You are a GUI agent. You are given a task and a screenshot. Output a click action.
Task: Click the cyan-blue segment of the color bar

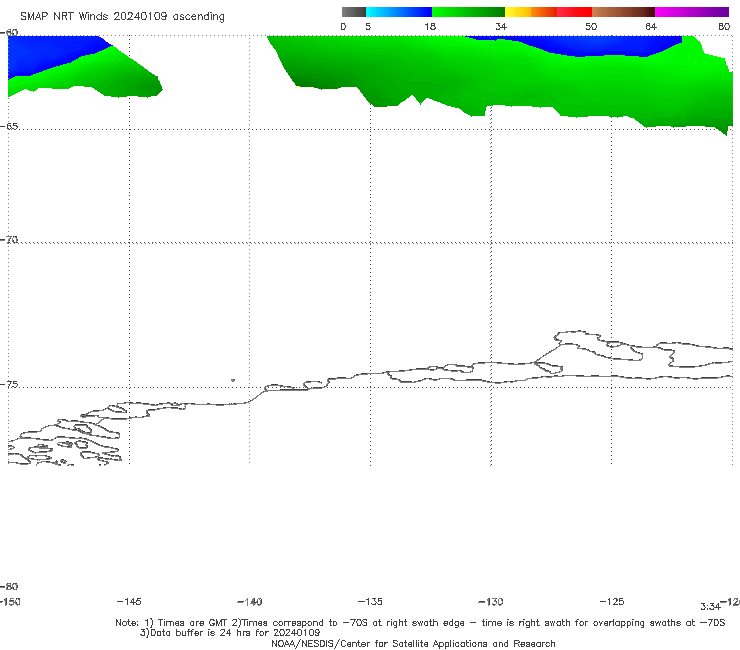pyautogui.click(x=399, y=12)
